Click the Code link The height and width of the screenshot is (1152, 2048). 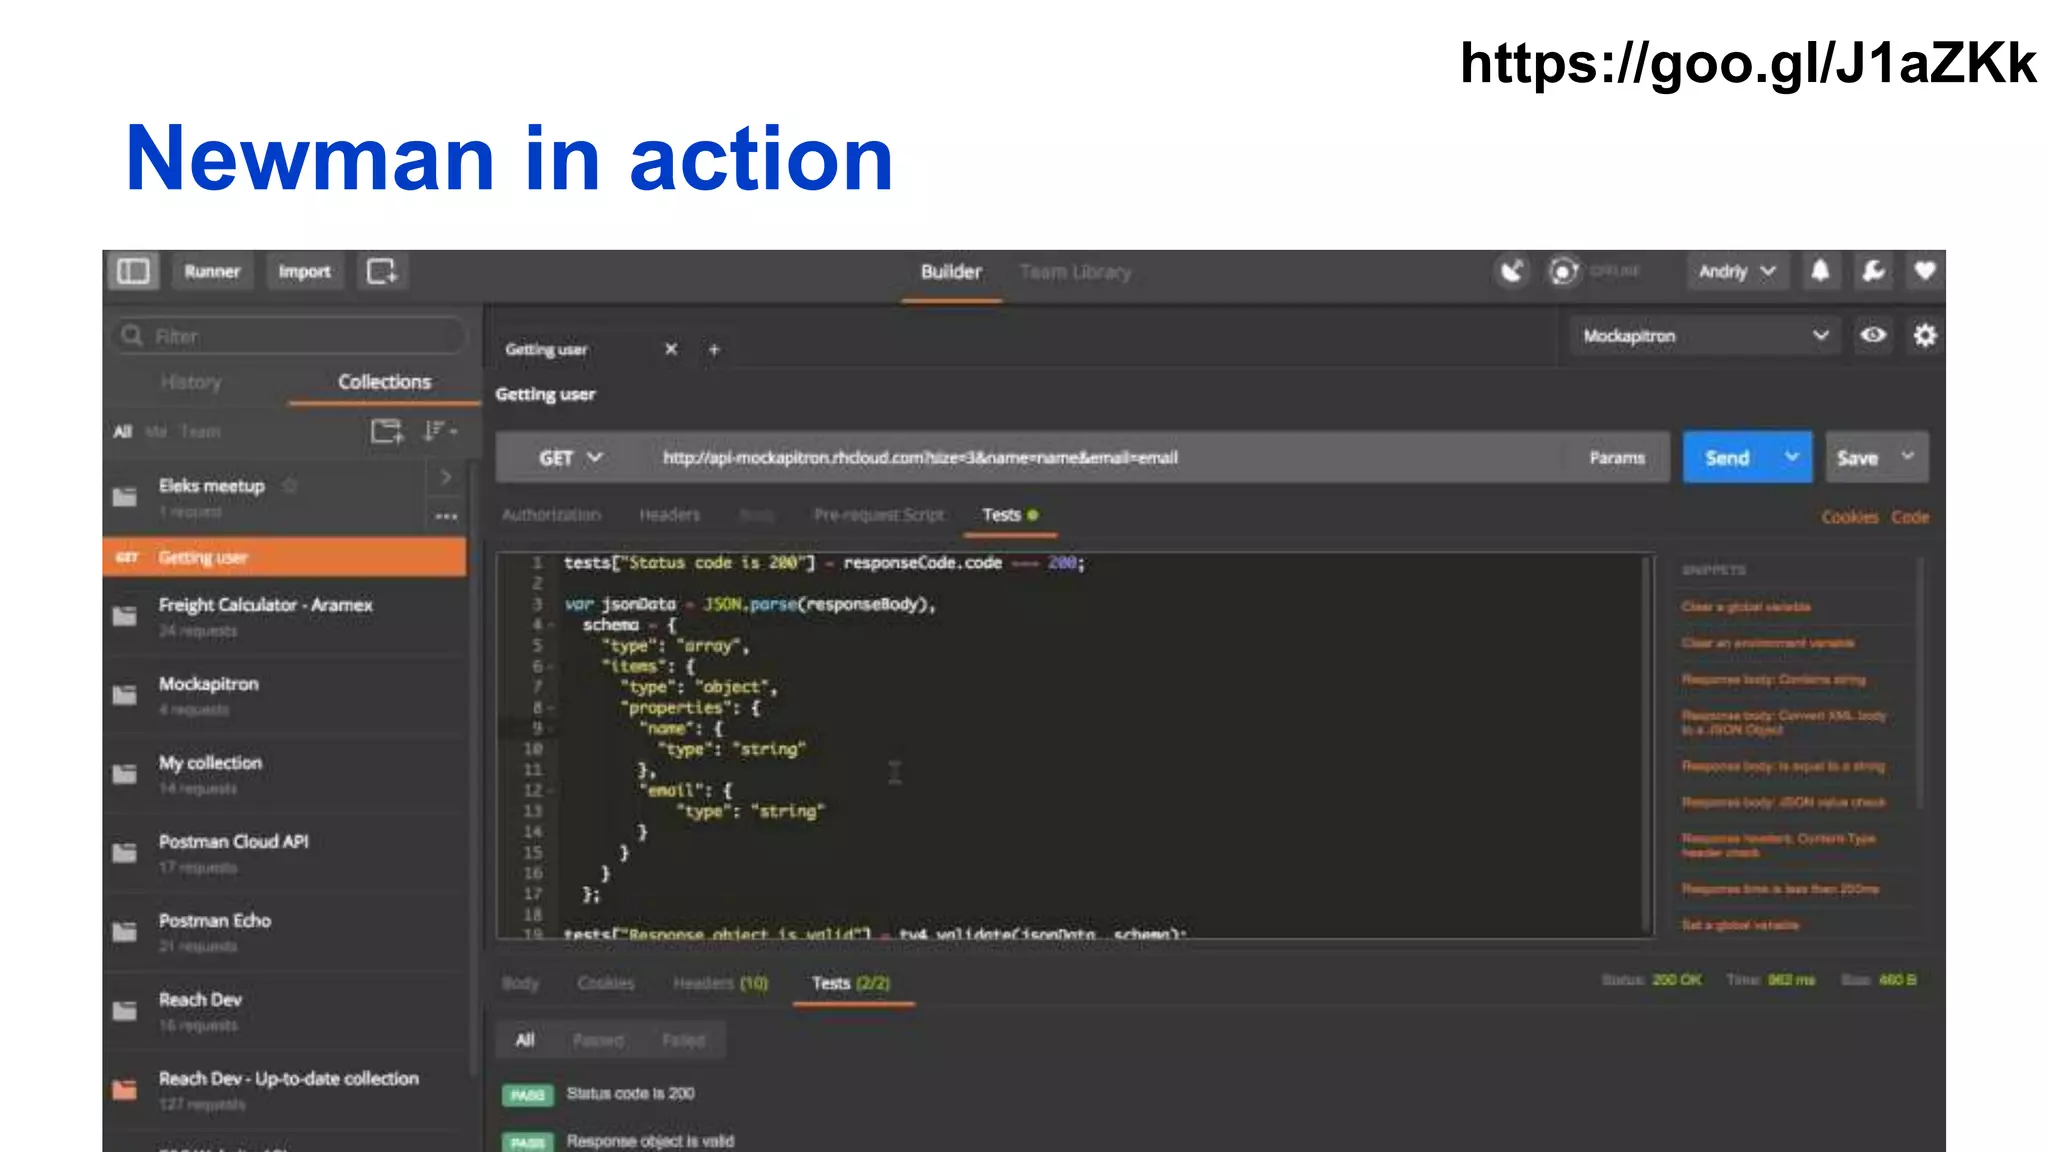pyautogui.click(x=1909, y=517)
